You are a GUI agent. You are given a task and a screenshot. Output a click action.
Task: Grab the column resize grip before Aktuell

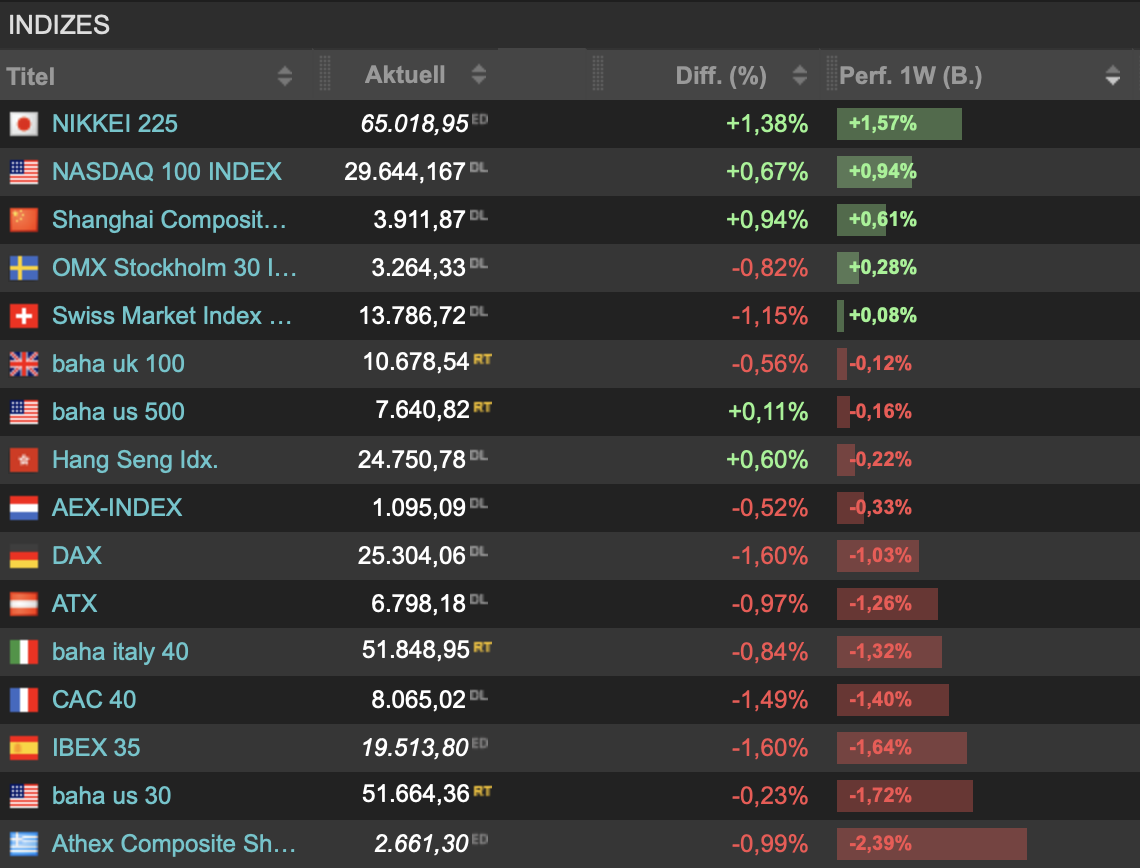point(325,73)
